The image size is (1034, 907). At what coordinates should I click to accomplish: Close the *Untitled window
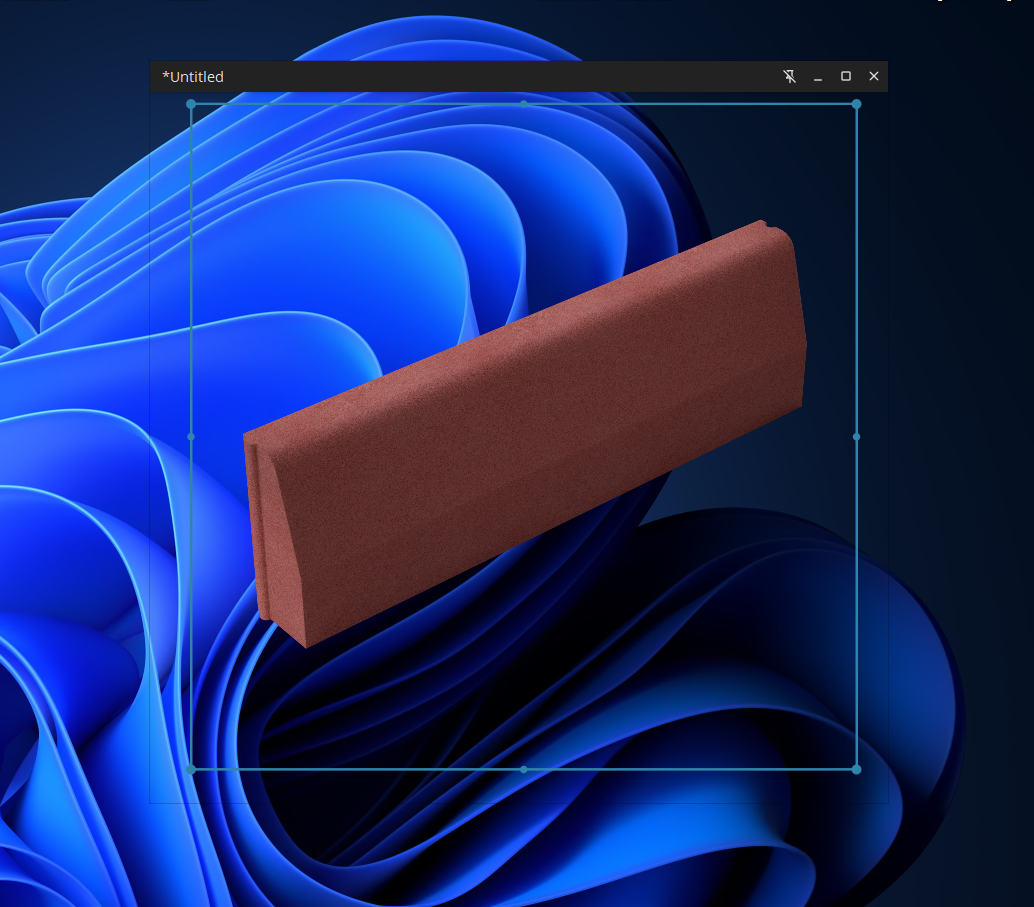(874, 77)
